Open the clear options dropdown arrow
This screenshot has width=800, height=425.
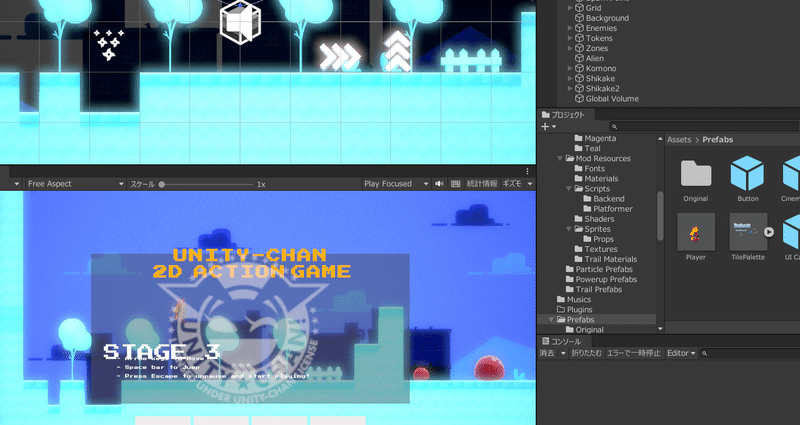(563, 353)
